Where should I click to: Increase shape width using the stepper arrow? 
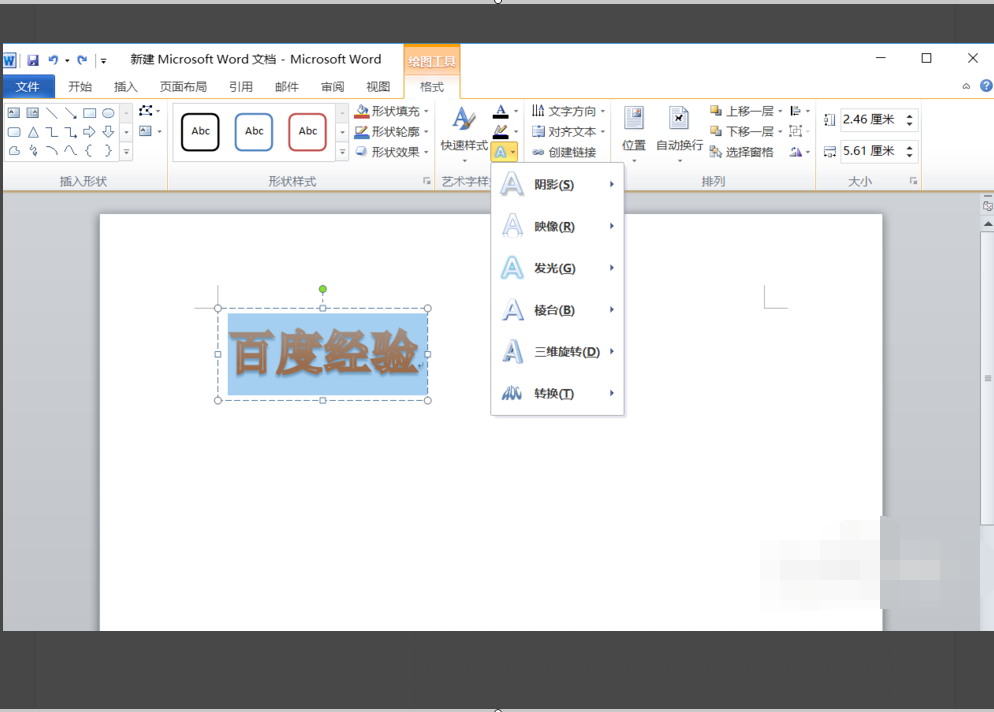click(910, 147)
